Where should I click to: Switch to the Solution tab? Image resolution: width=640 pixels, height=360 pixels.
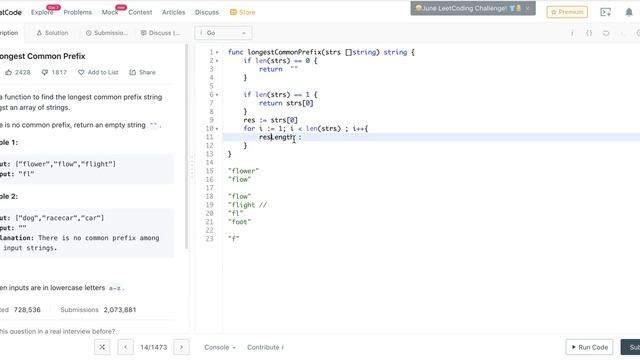coord(52,33)
